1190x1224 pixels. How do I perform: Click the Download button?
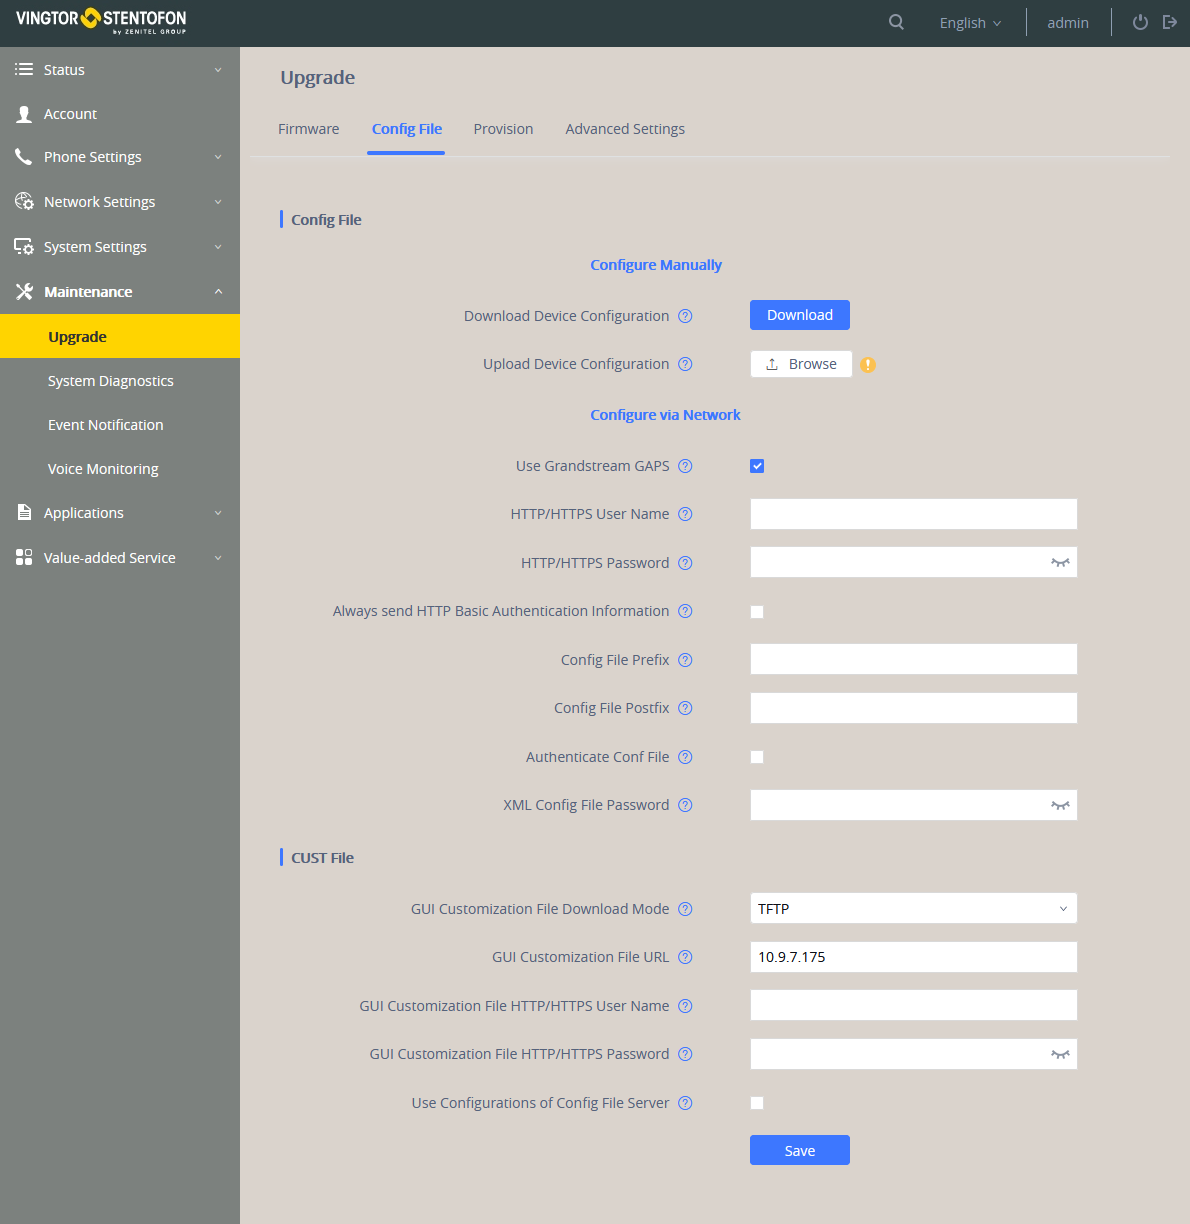point(800,315)
